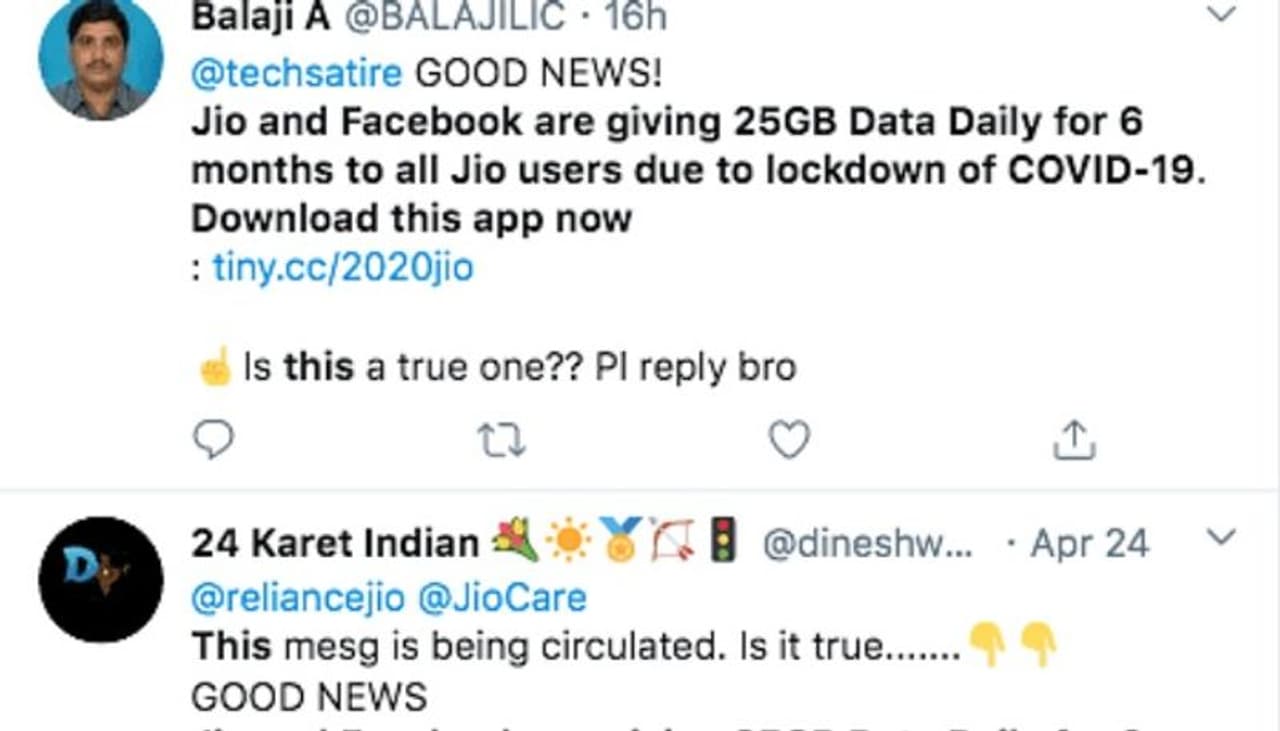The height and width of the screenshot is (731, 1280).
Task: Click the @BALAJILIC handle
Action: (455, 16)
